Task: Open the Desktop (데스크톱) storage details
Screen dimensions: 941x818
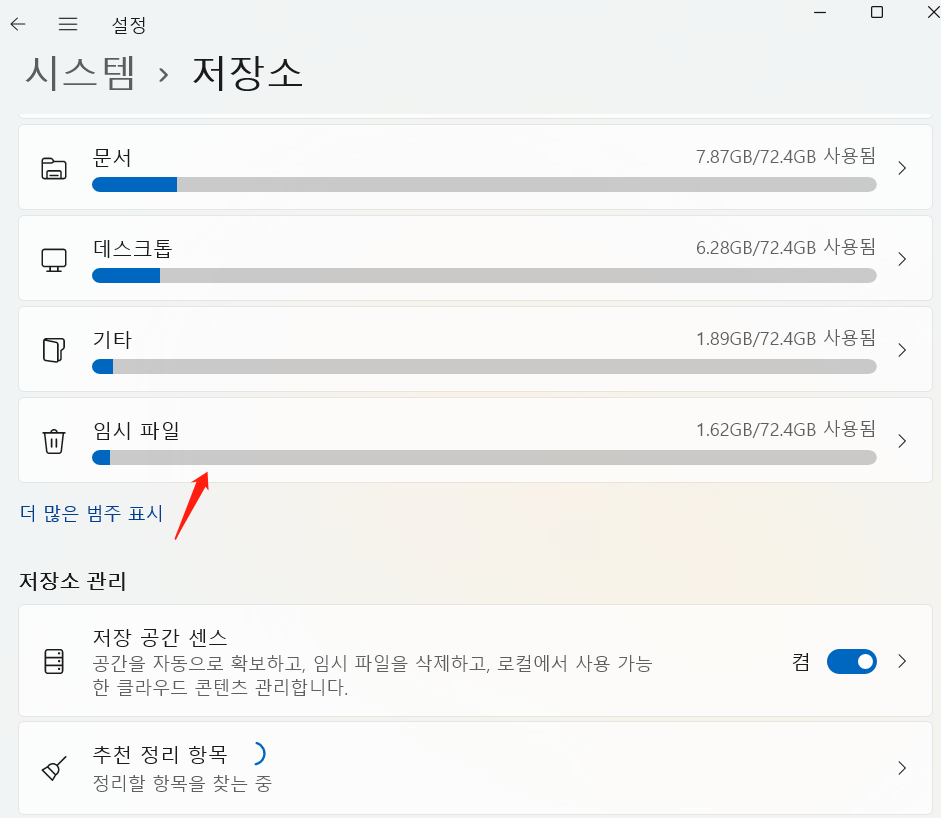Action: click(x=901, y=258)
